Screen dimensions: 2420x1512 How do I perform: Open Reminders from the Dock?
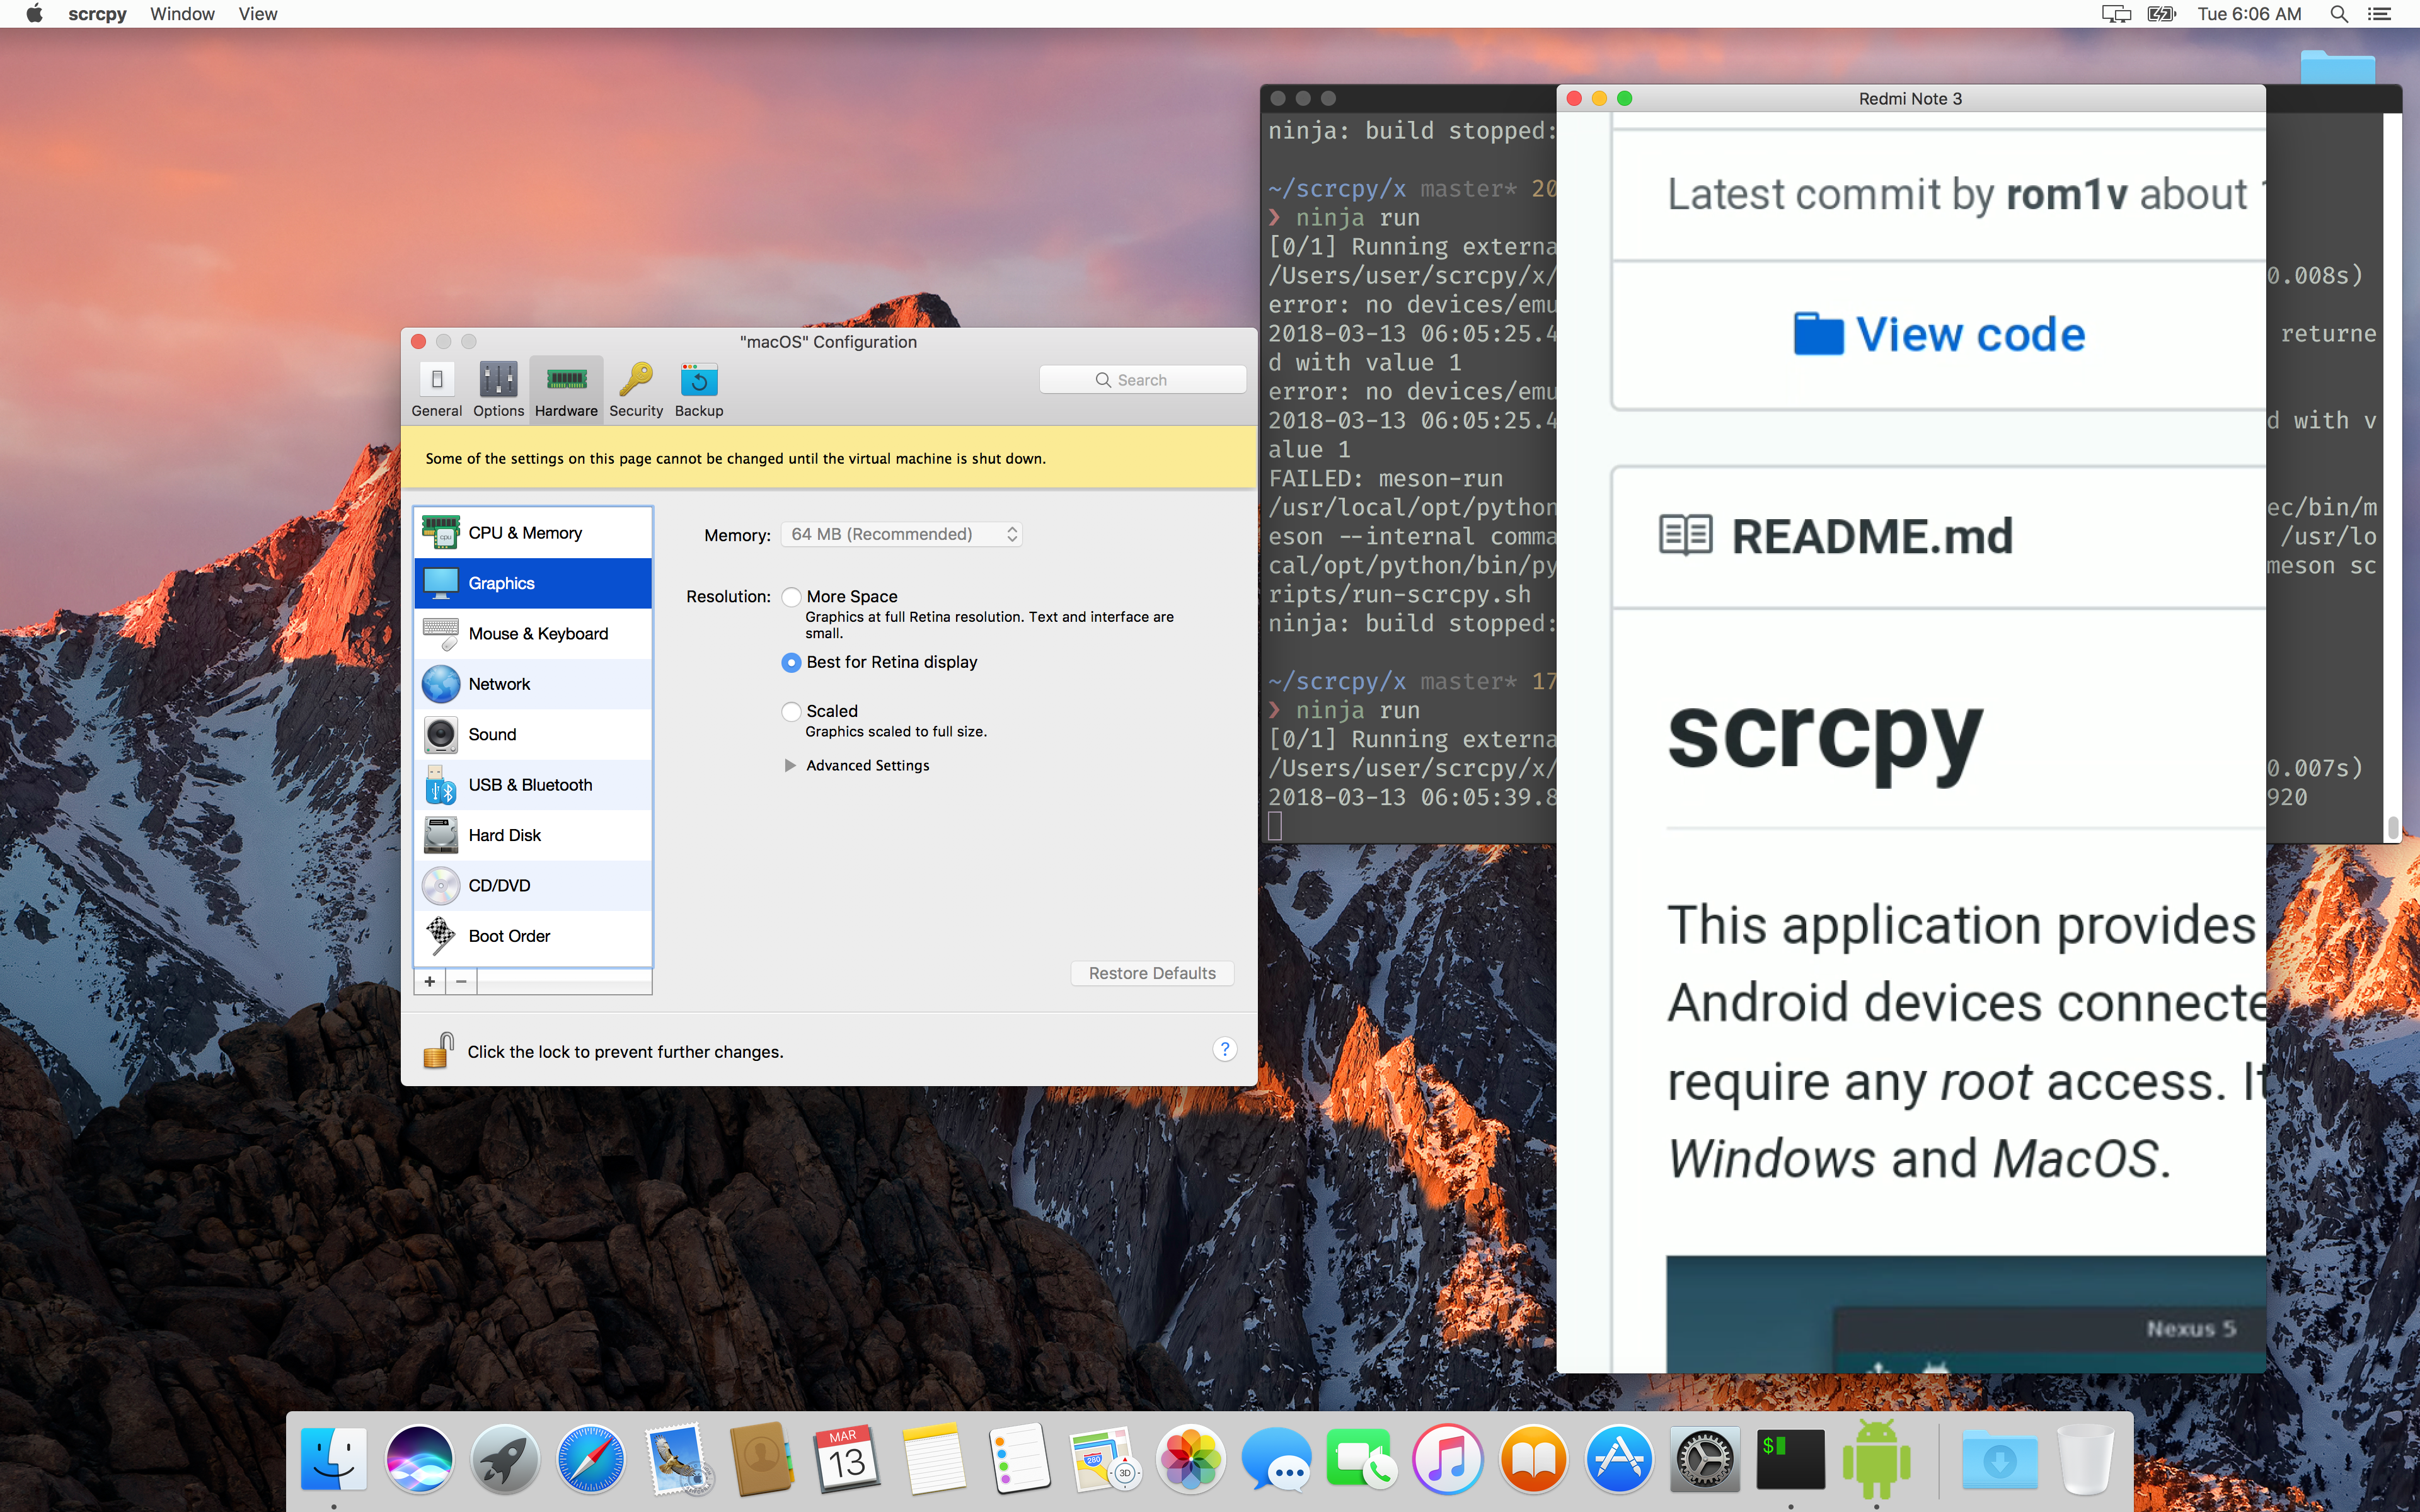pos(1019,1459)
